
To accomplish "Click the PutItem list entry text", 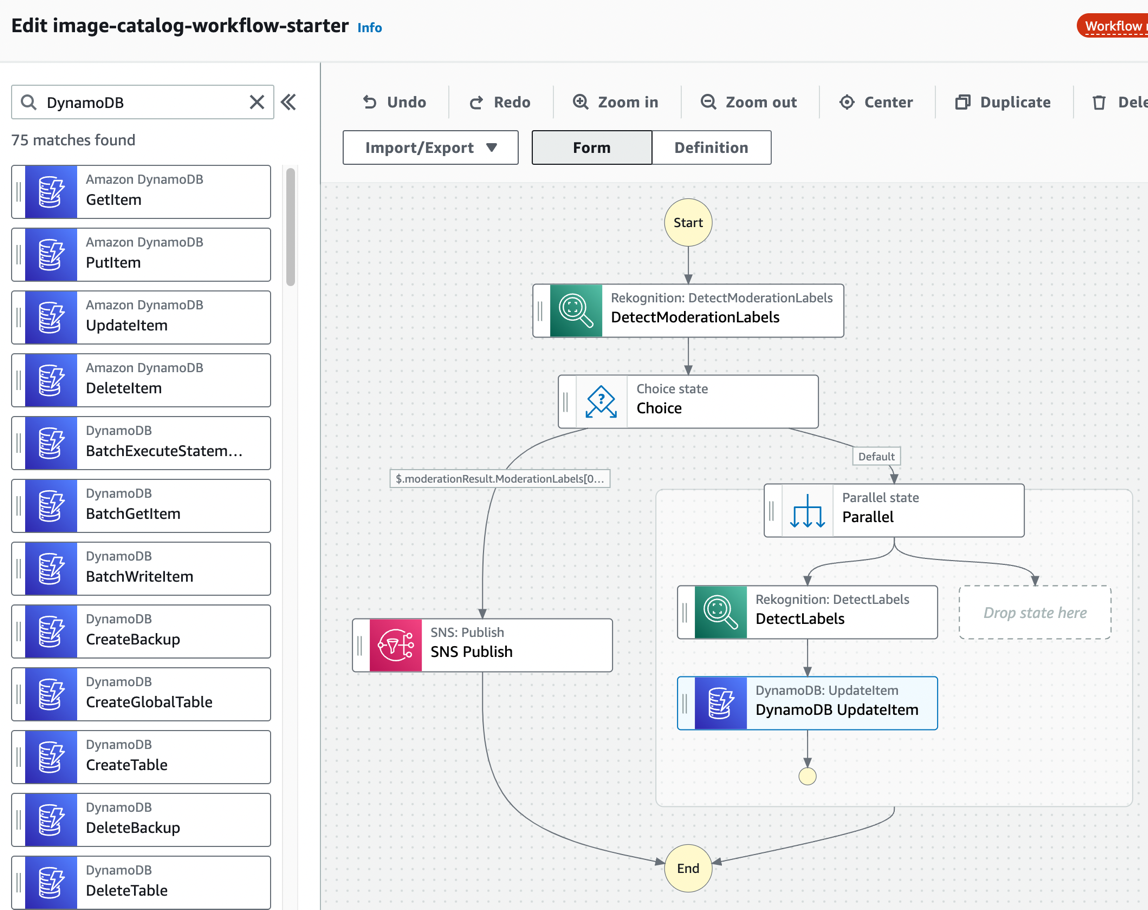I will [x=113, y=263].
